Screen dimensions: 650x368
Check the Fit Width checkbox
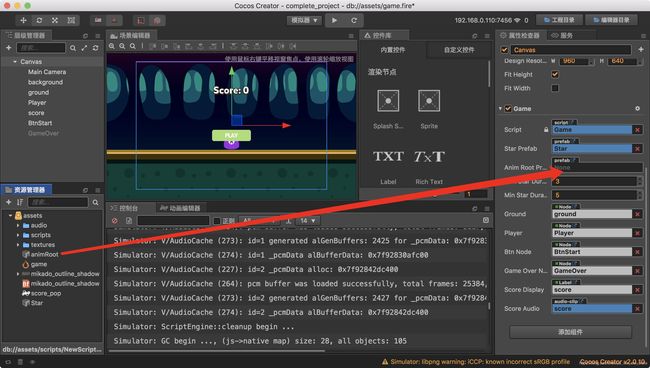pos(555,88)
